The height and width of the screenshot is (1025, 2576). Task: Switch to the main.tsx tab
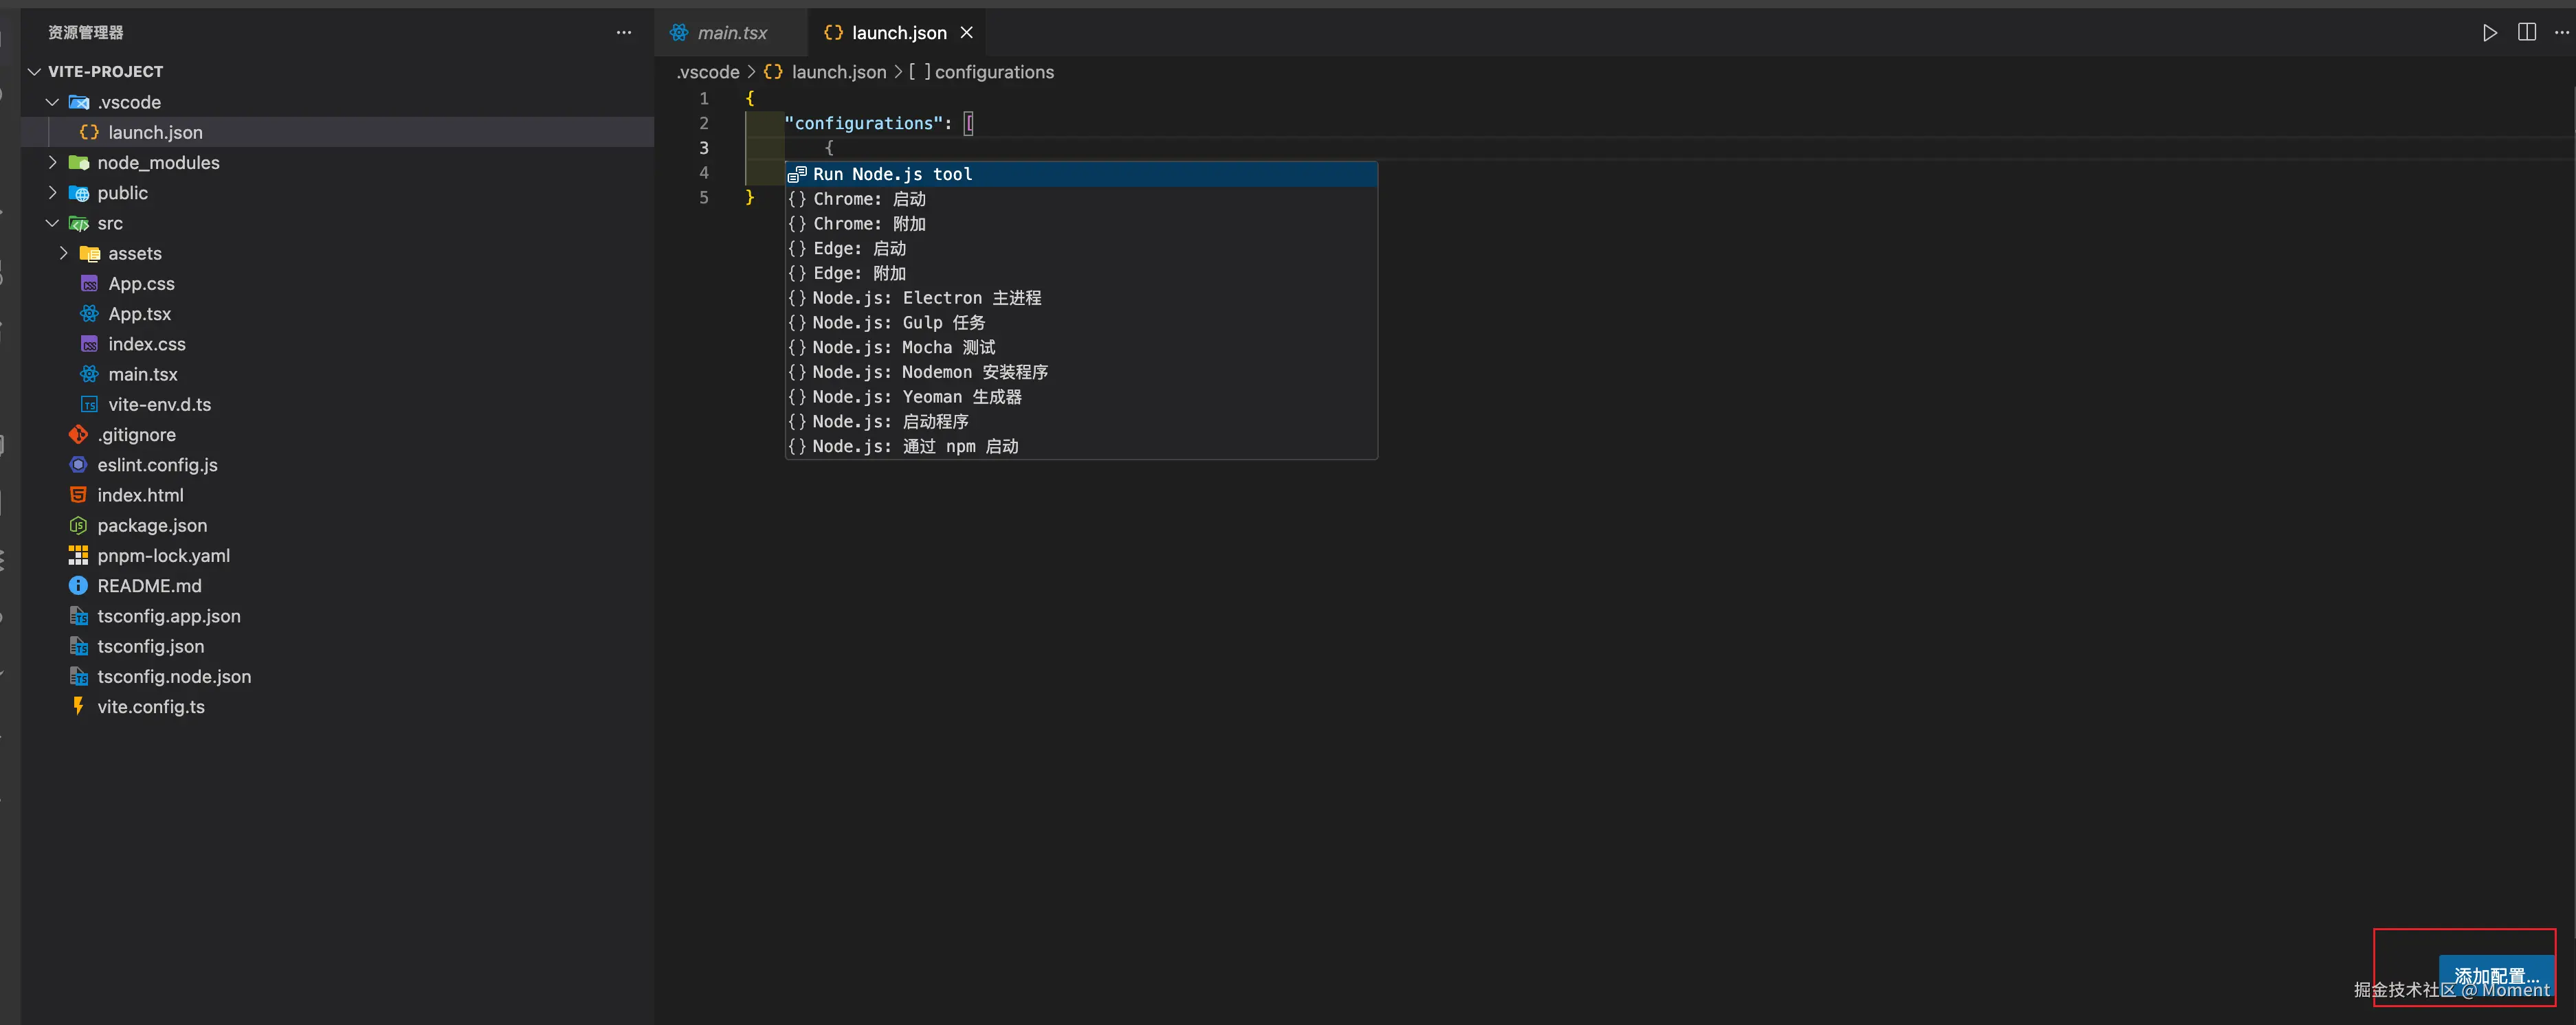(x=731, y=33)
